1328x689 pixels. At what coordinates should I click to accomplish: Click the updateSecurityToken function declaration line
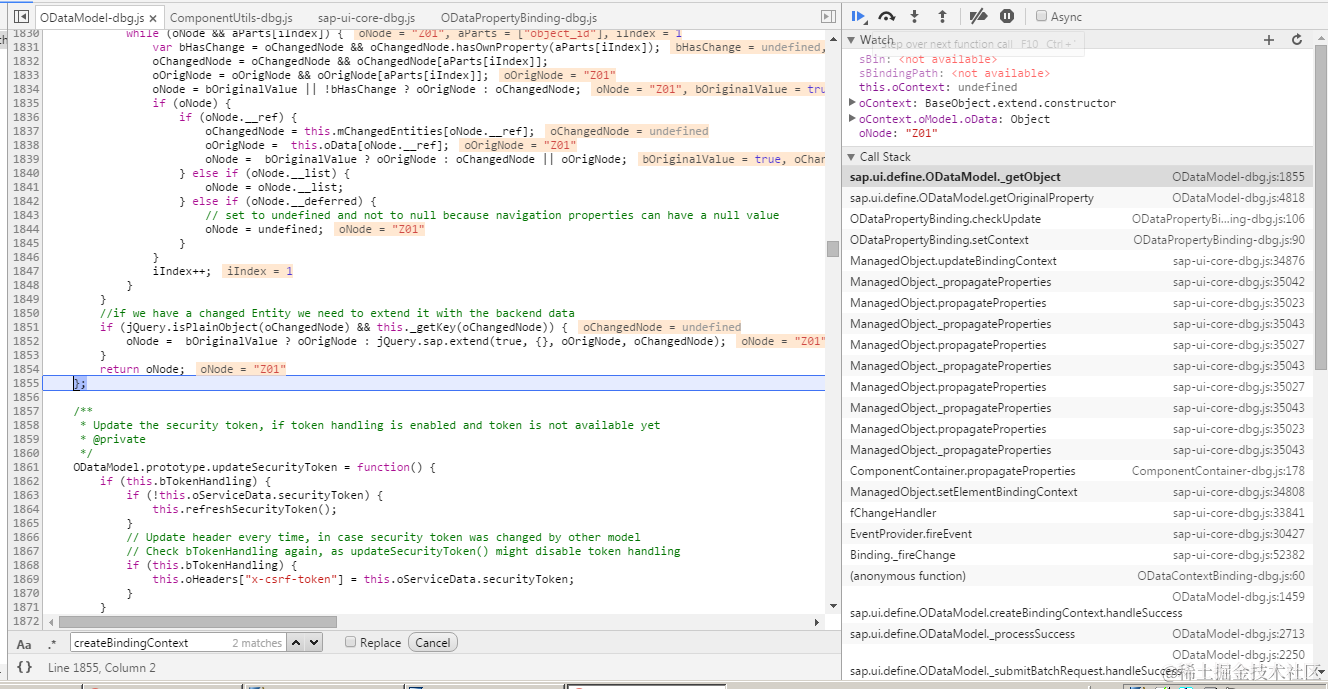click(255, 467)
